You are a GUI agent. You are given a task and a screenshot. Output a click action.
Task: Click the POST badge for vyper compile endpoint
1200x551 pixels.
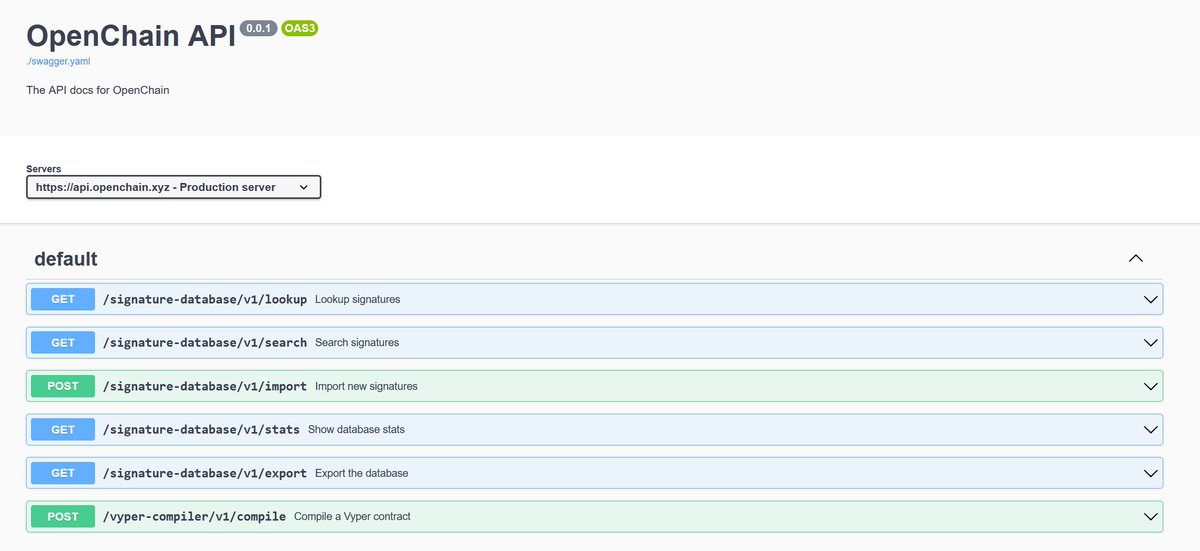(63, 517)
